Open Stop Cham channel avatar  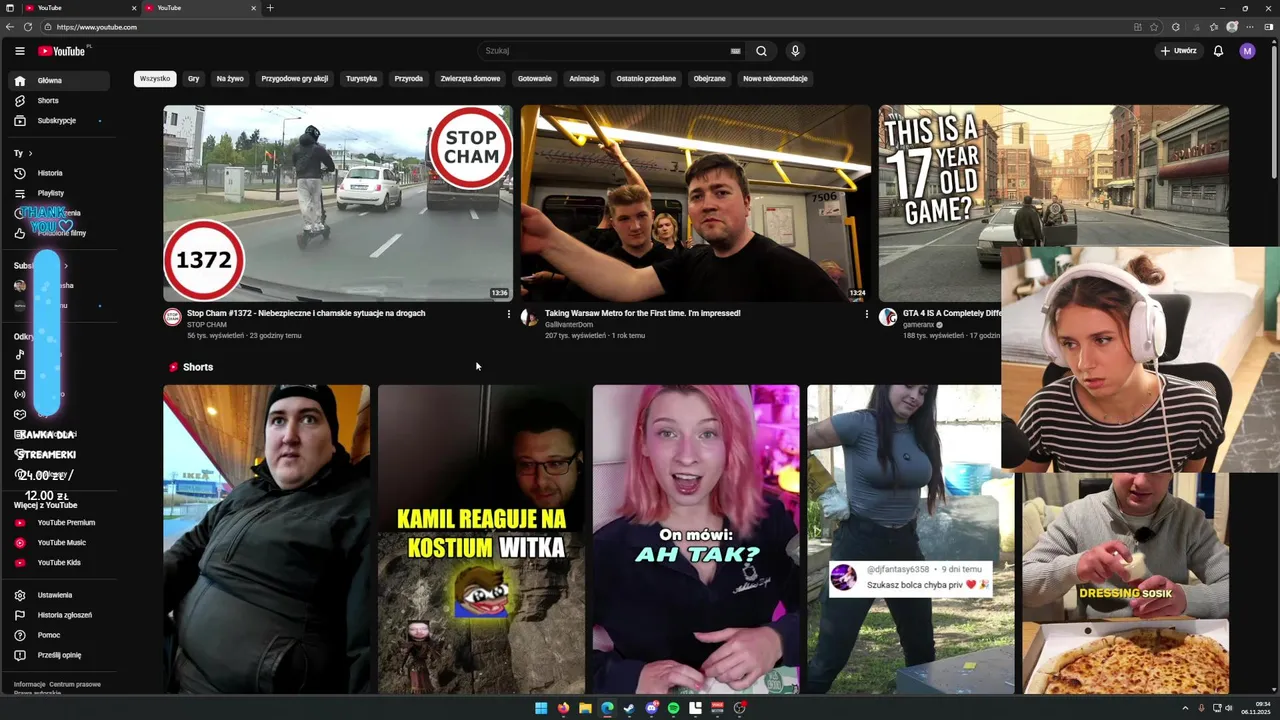tap(172, 317)
